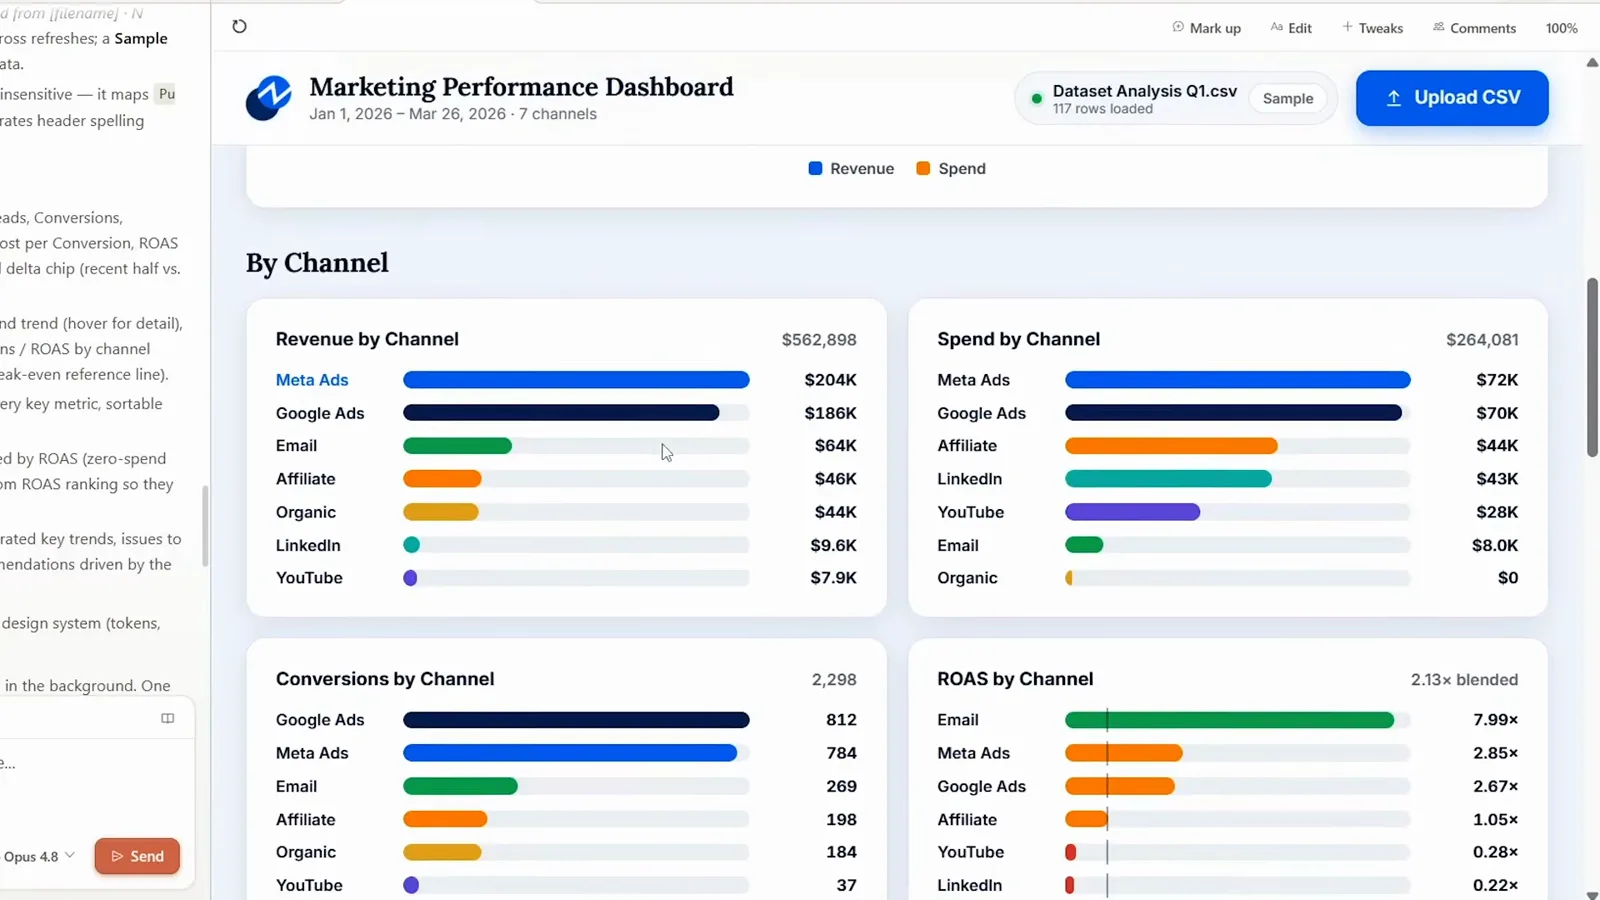
Task: Click the Dataset Analysis Q1.csv file name
Action: pos(1144,91)
